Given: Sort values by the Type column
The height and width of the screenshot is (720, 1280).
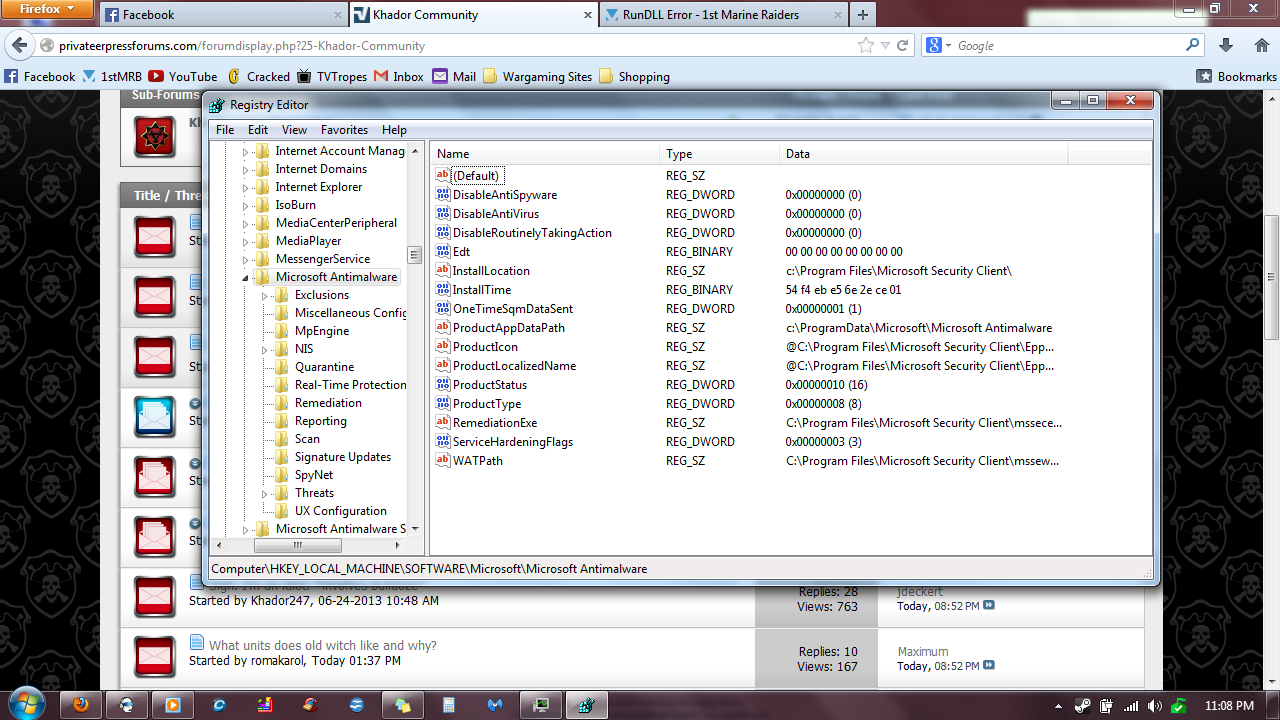Looking at the screenshot, I should pos(721,154).
